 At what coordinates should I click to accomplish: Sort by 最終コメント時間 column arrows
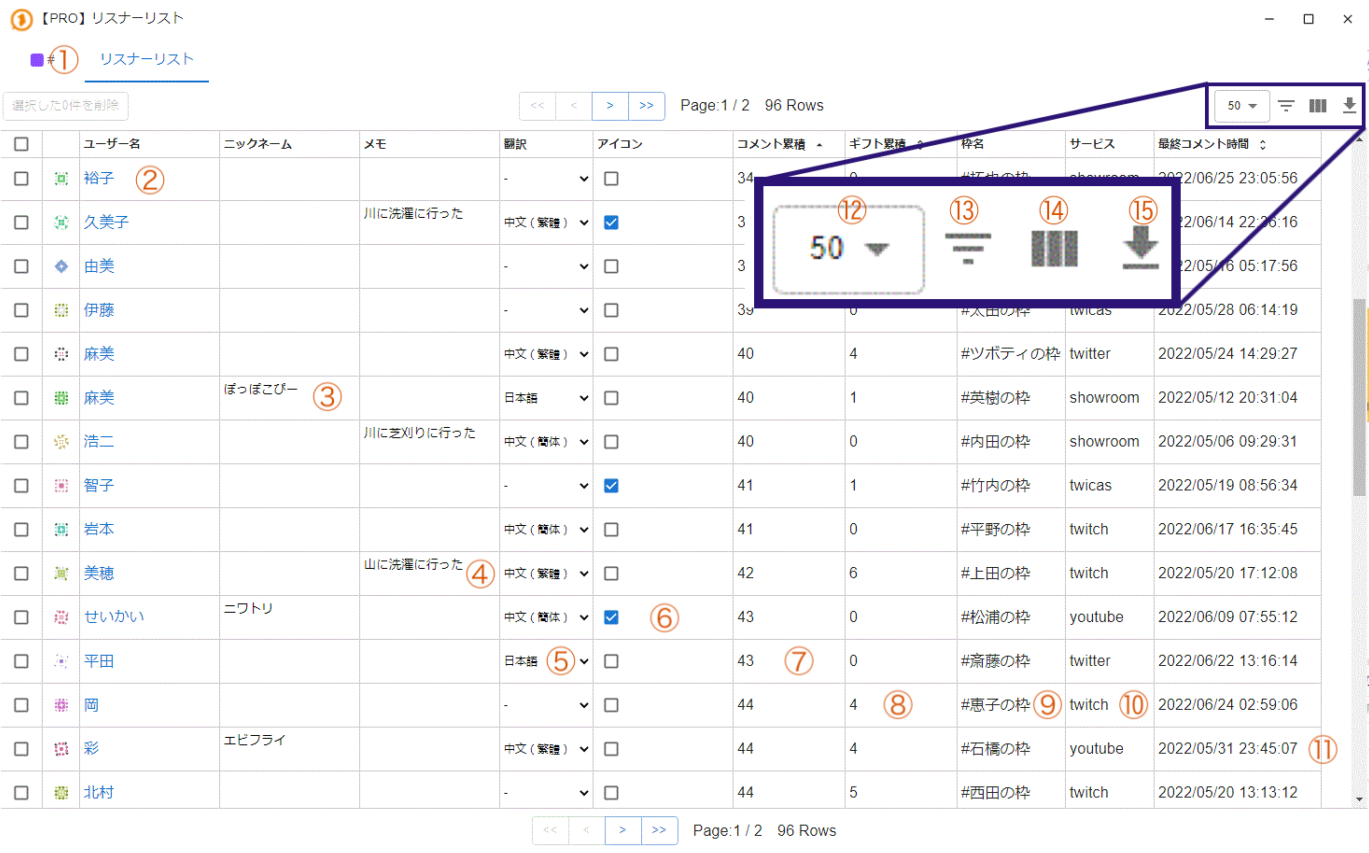click(x=1262, y=145)
